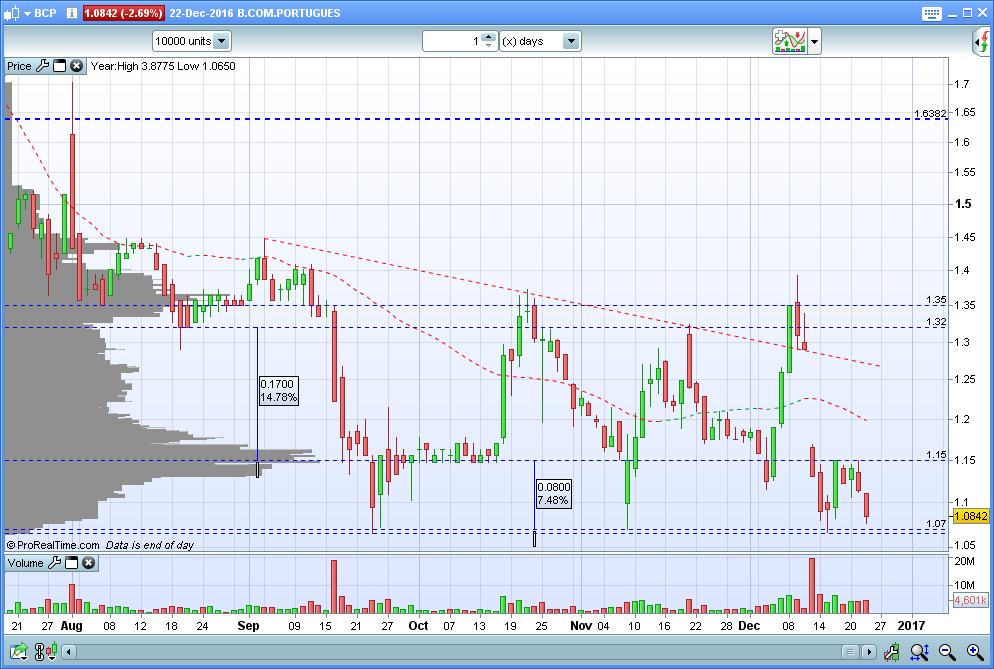Open the chart properties wrench icon
The image size is (994, 669).
tap(891, 651)
